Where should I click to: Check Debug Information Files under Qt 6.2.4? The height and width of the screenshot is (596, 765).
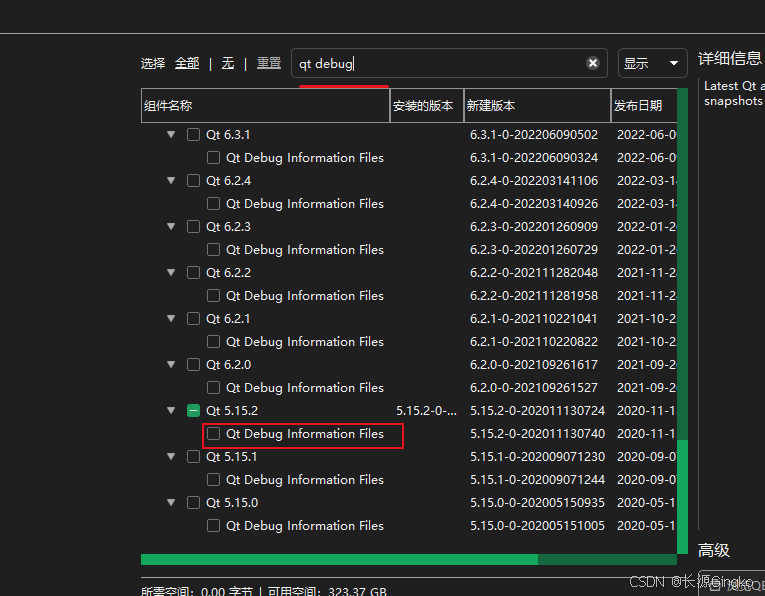(213, 203)
